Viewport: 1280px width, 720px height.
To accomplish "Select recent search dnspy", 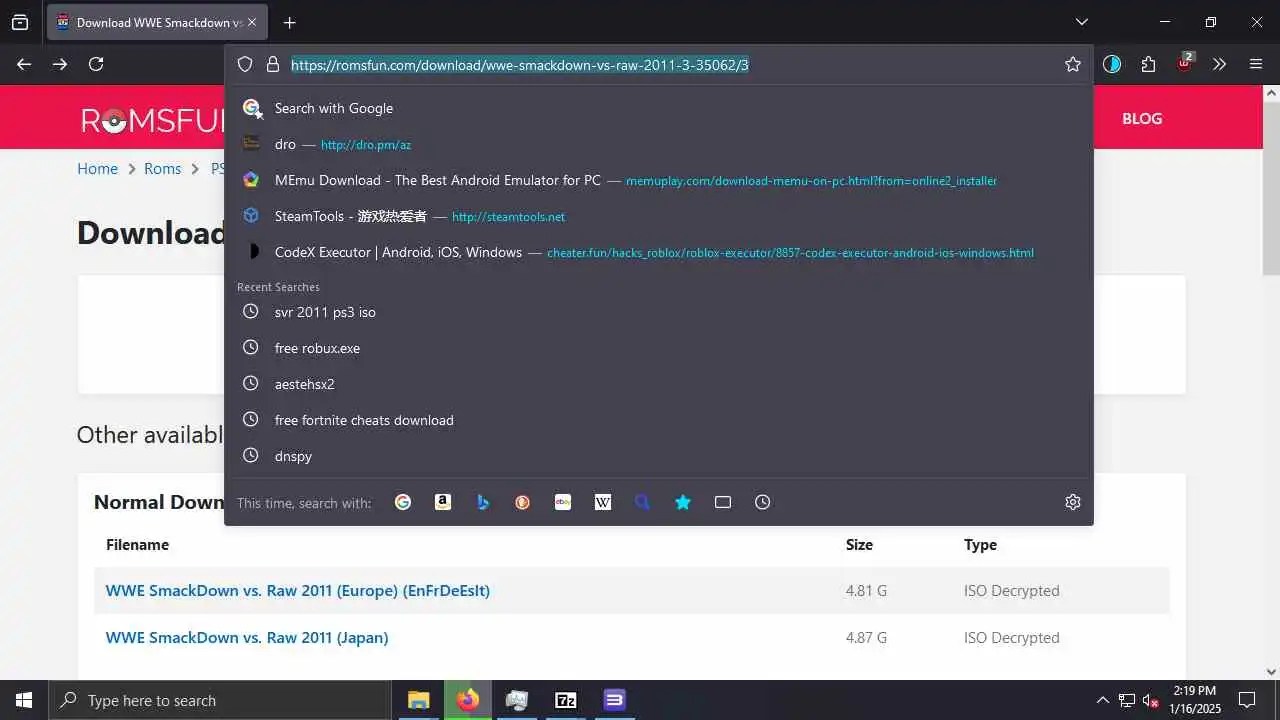I will coord(659,456).
